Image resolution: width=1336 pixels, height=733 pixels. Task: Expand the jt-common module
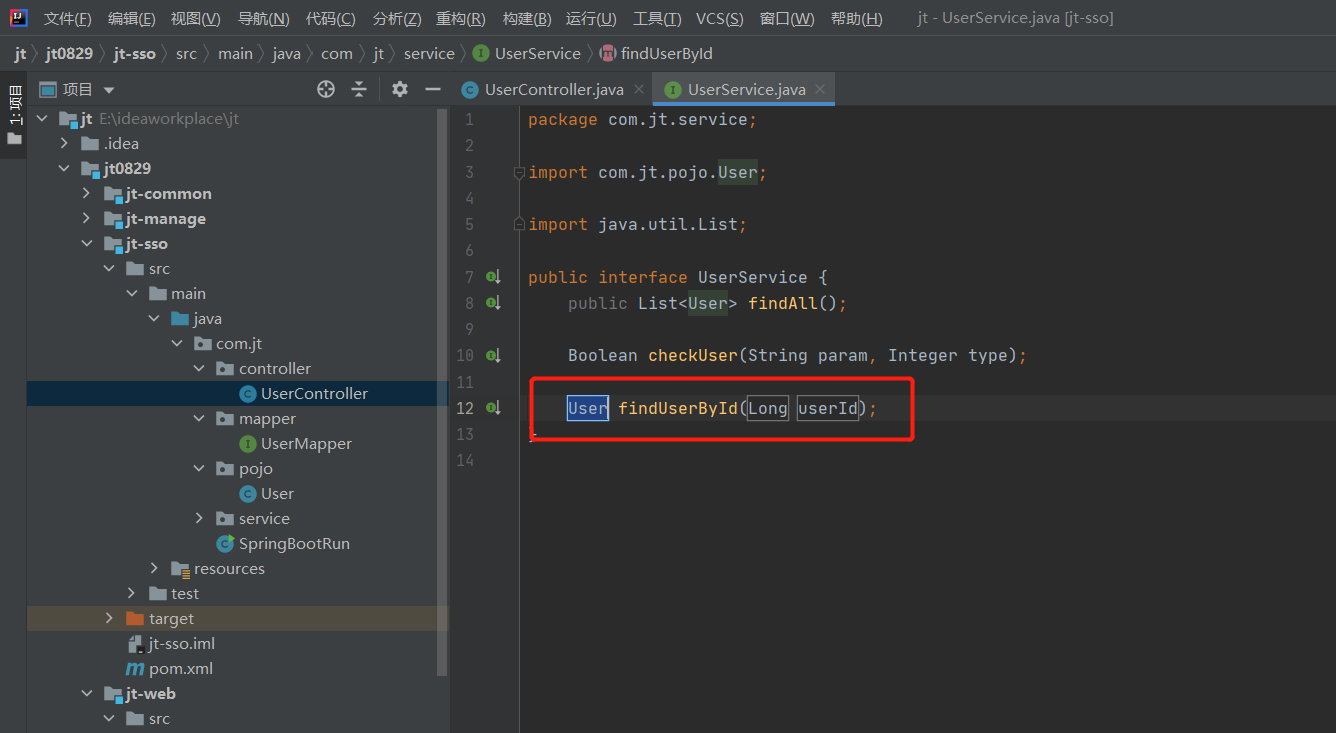[x=87, y=194]
